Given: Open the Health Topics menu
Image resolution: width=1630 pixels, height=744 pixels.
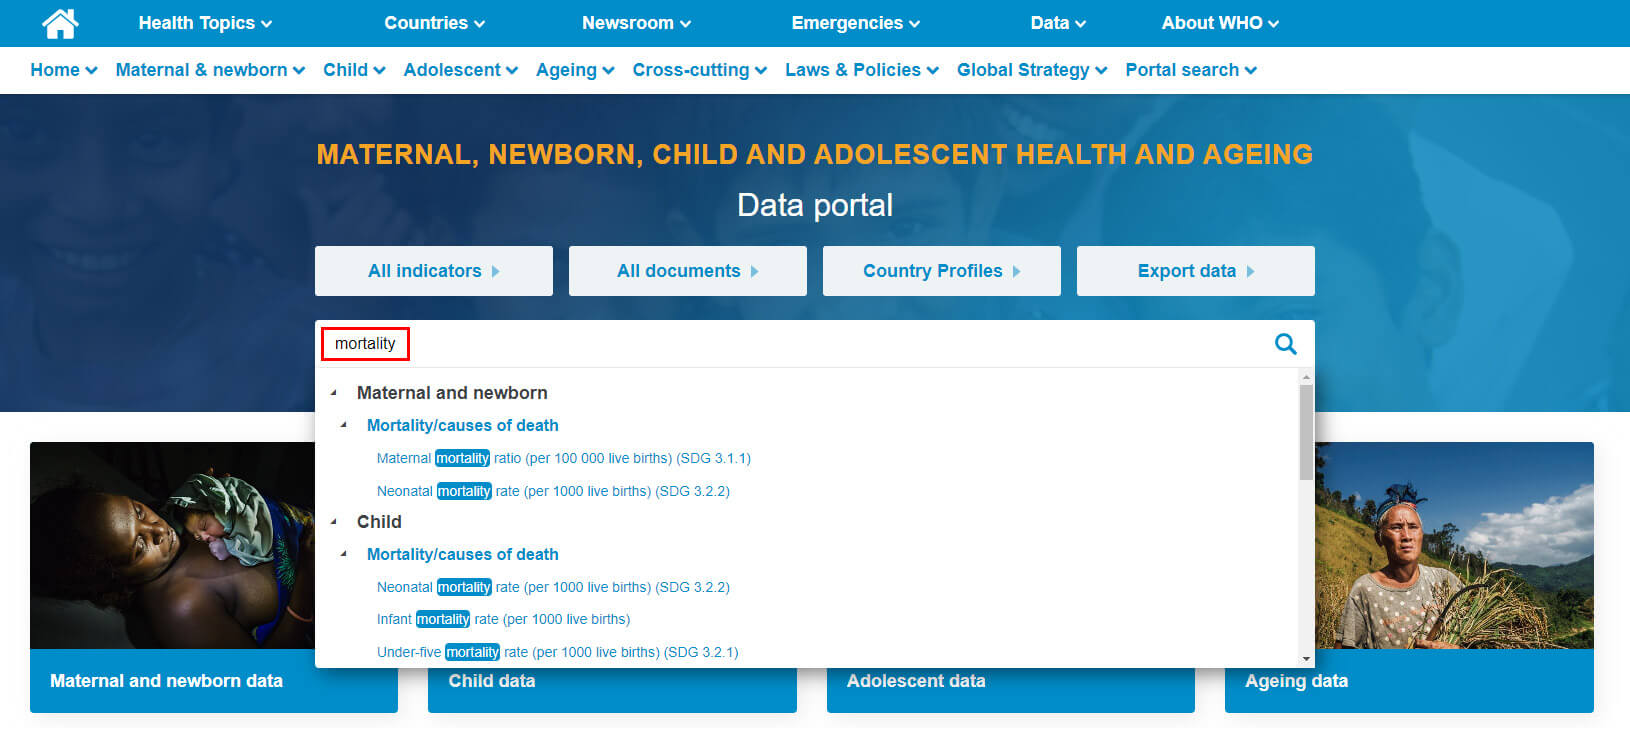Looking at the screenshot, I should (x=205, y=23).
